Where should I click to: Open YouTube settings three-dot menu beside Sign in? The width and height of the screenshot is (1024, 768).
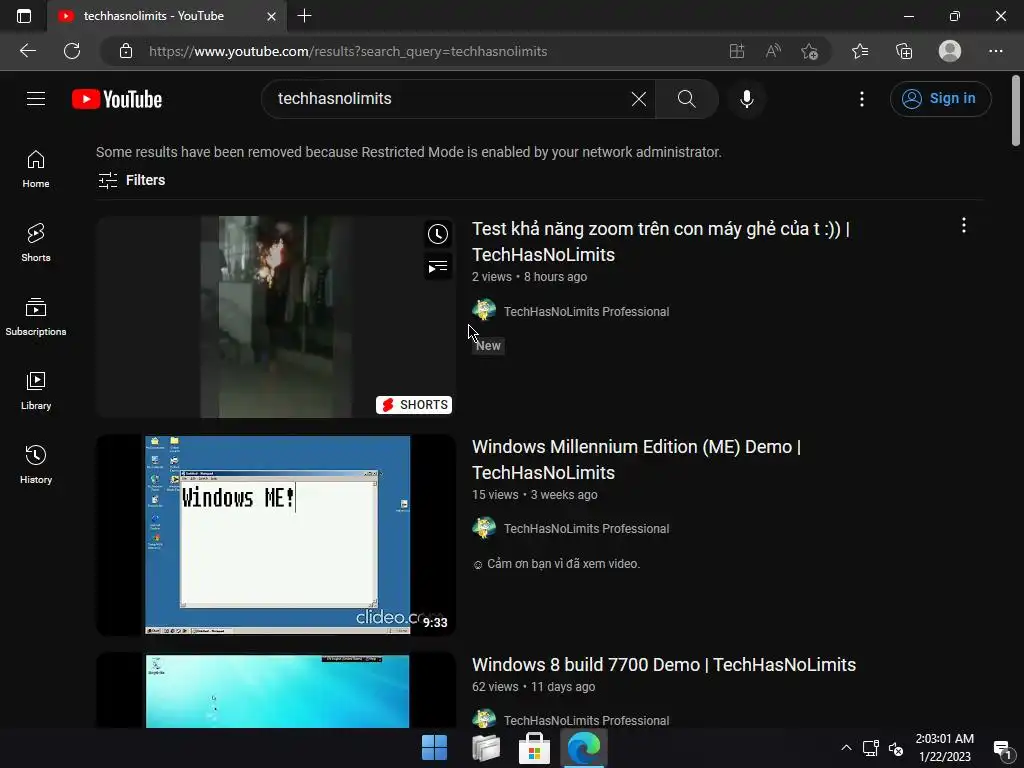(x=862, y=99)
